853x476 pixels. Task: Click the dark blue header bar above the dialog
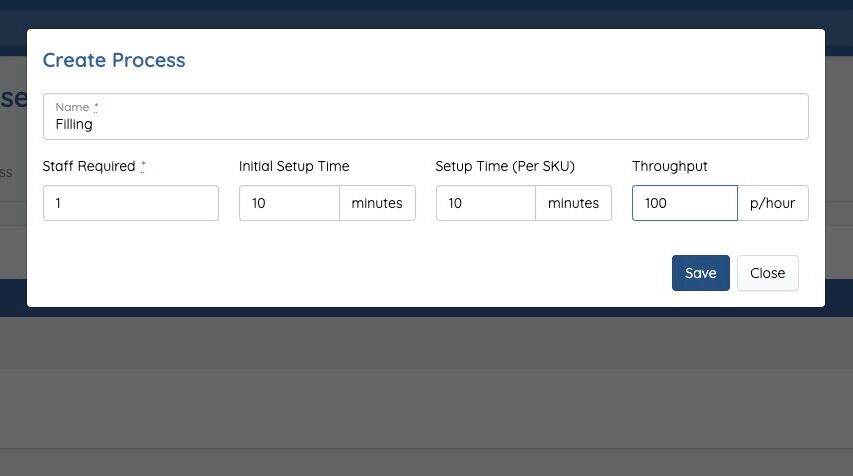[x=426, y=12]
